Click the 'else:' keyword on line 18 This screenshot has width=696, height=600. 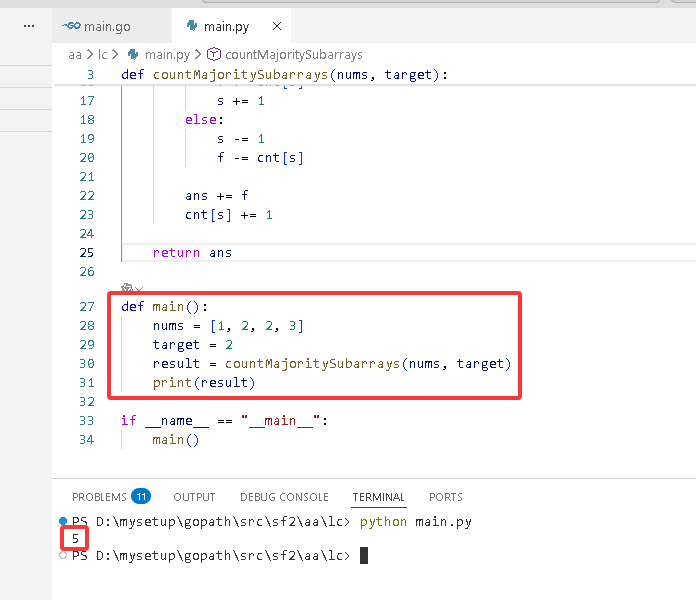(204, 120)
